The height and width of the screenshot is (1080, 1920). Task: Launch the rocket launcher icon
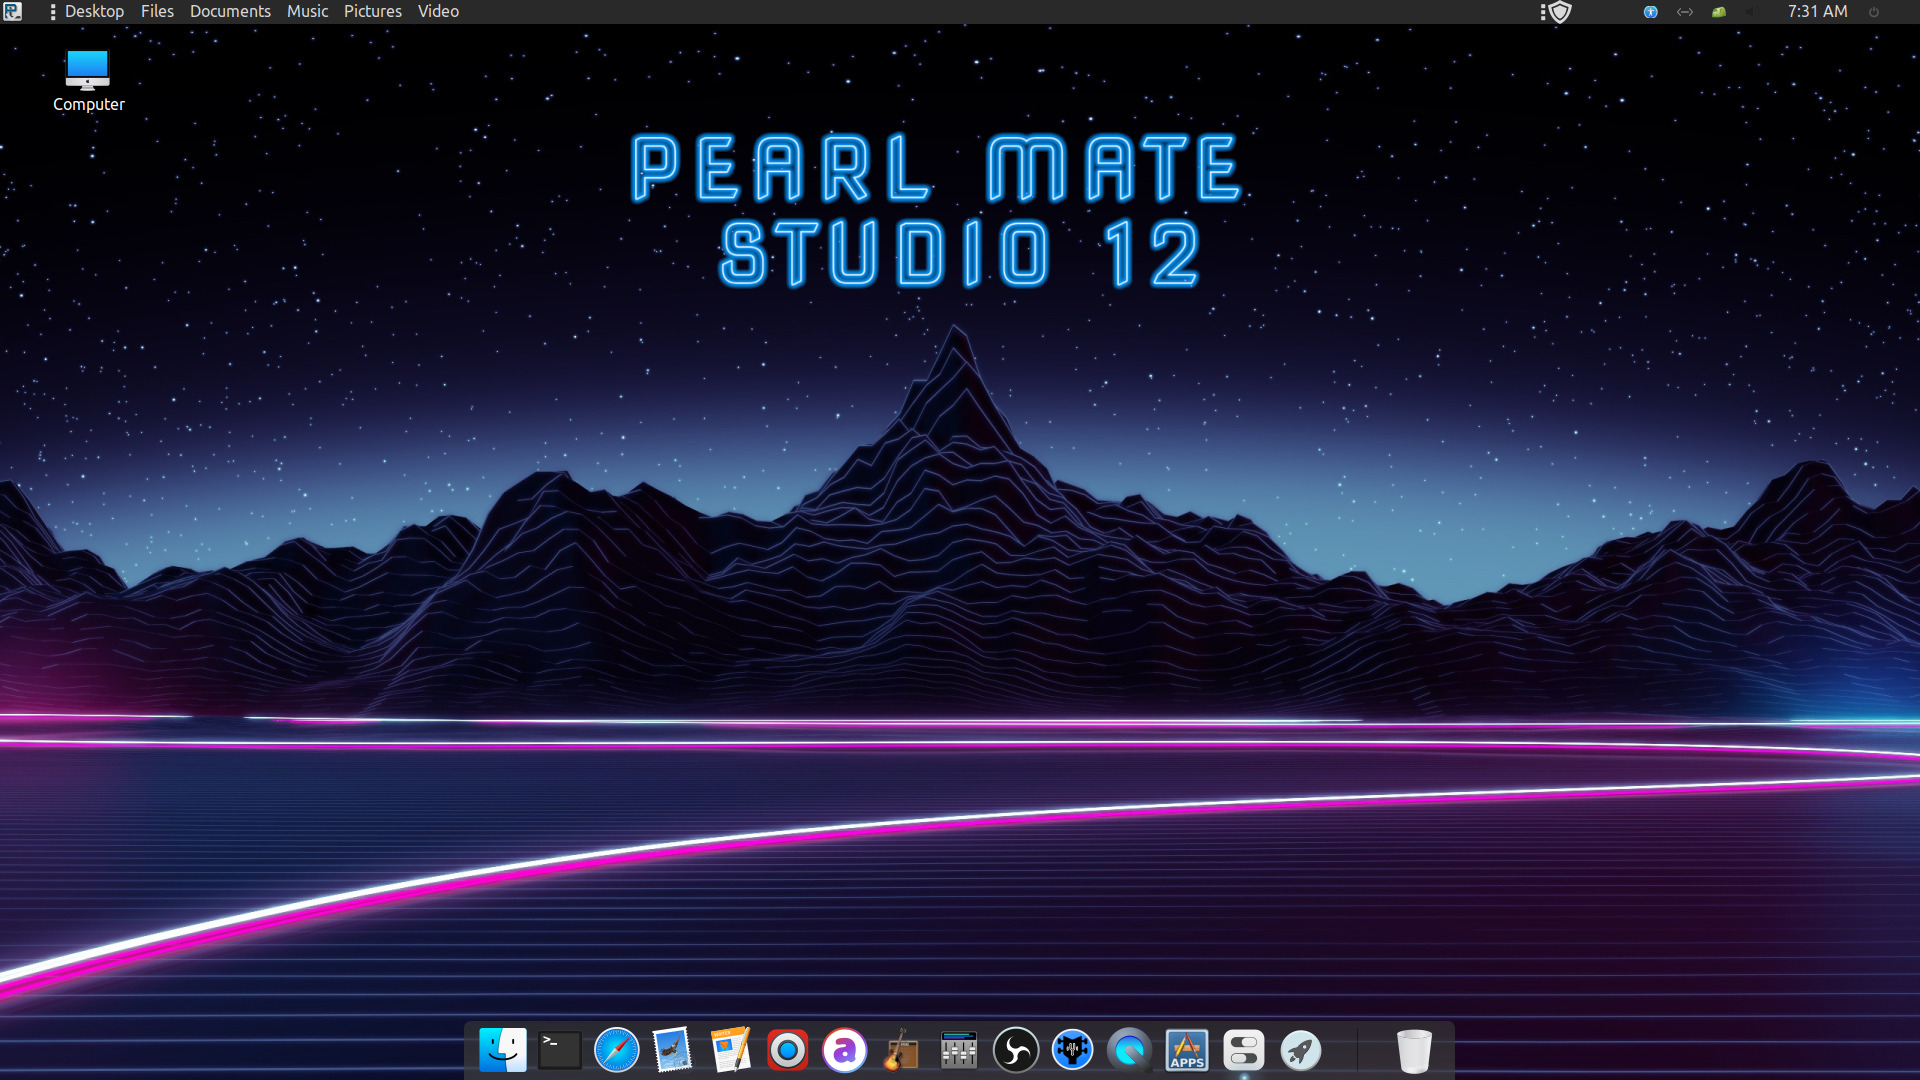[1300, 1050]
